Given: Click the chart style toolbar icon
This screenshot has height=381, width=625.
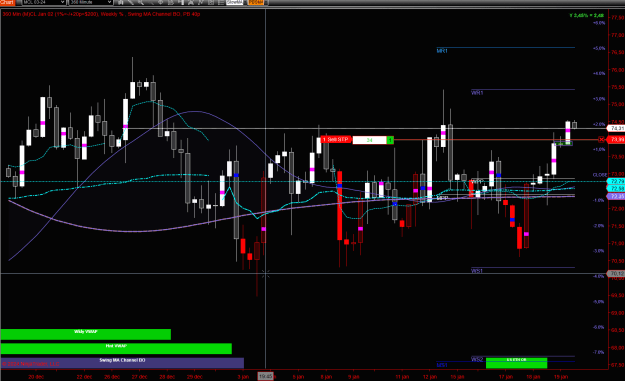Looking at the screenshot, I should point(120,2).
